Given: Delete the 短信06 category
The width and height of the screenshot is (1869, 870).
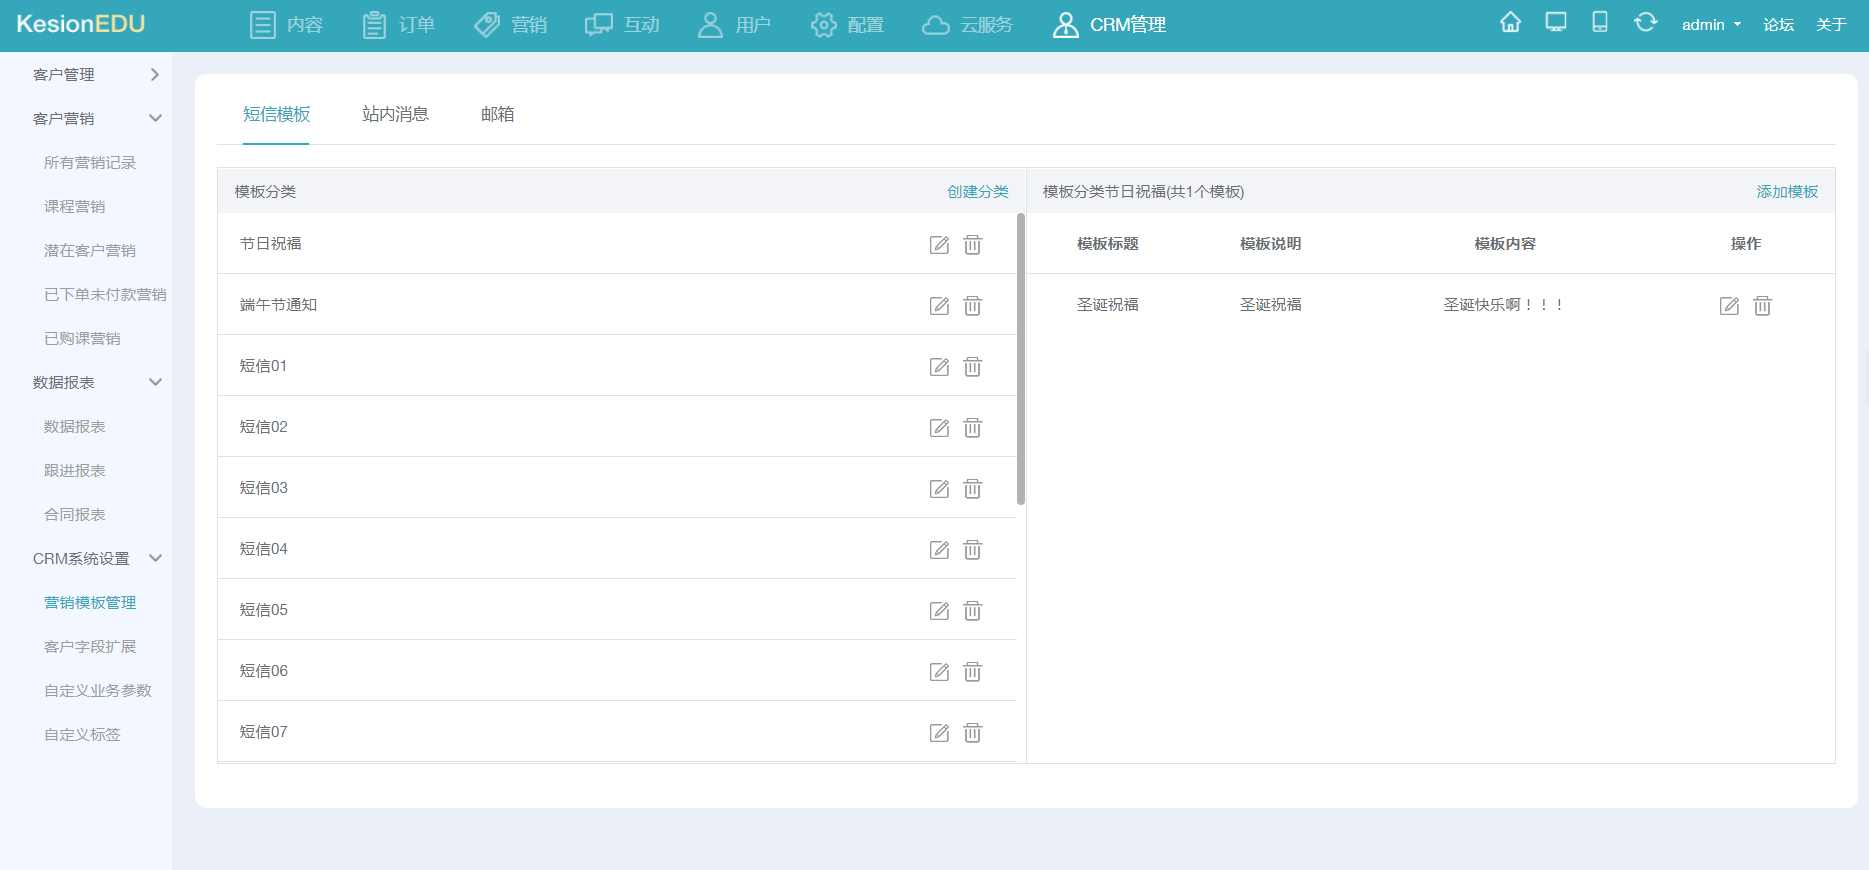Looking at the screenshot, I should pyautogui.click(x=973, y=672).
